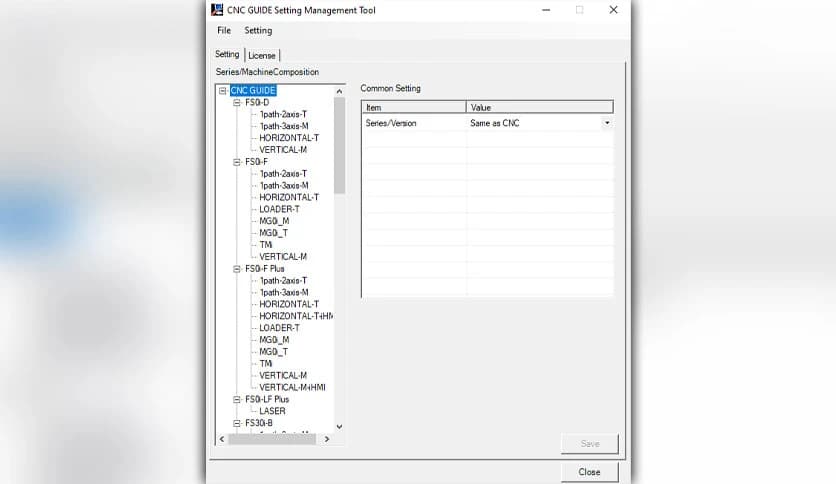The height and width of the screenshot is (484, 836).
Task: Minimize the Setting Management Tool window
Action: pos(546,10)
